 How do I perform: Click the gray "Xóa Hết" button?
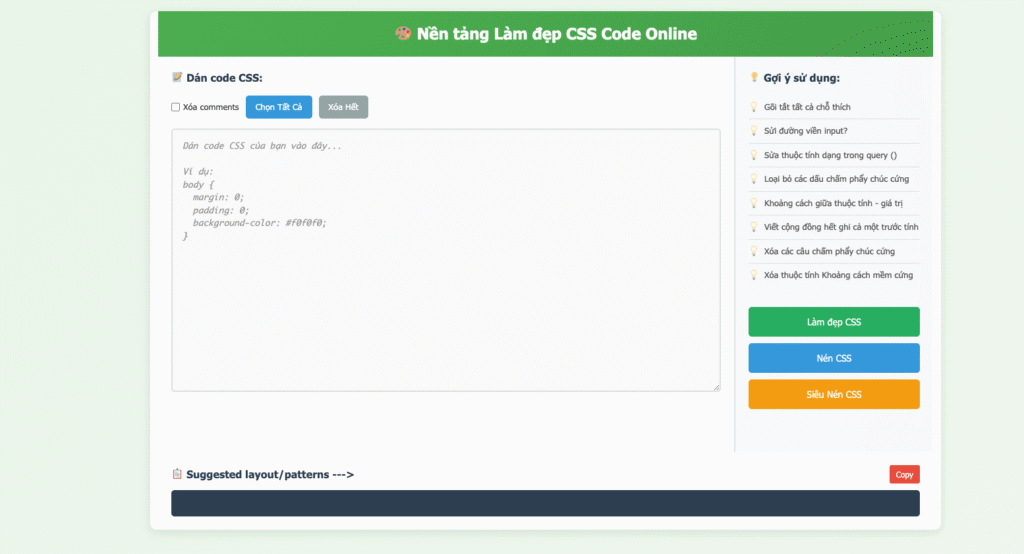[x=343, y=107]
